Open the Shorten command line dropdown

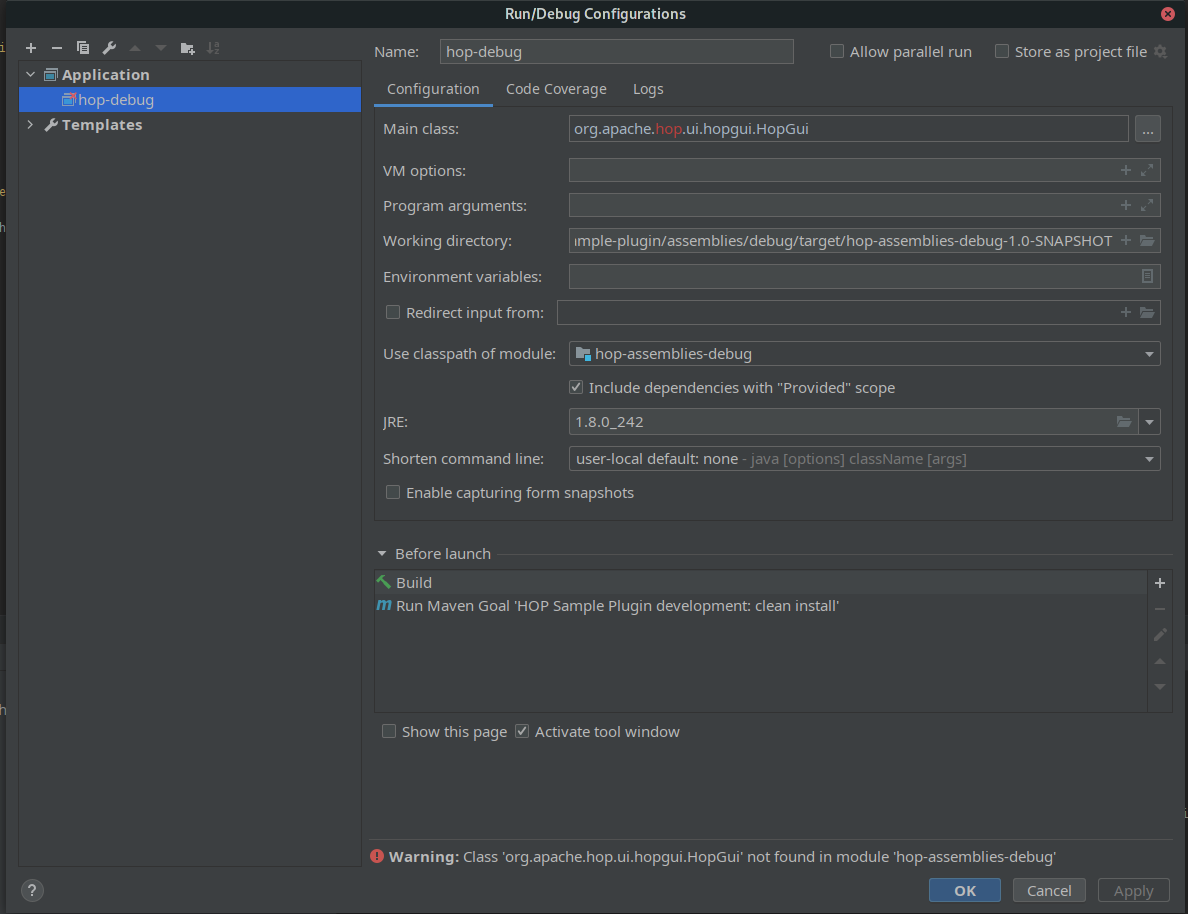[1149, 458]
